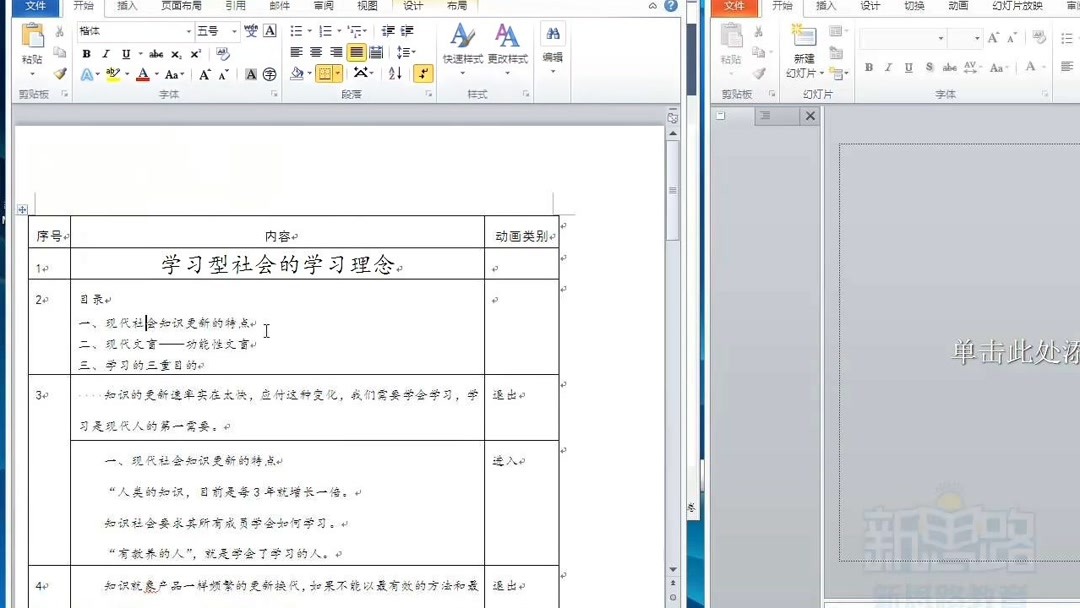
Task: Toggle strikethrough in Word font group
Action: 157,55
